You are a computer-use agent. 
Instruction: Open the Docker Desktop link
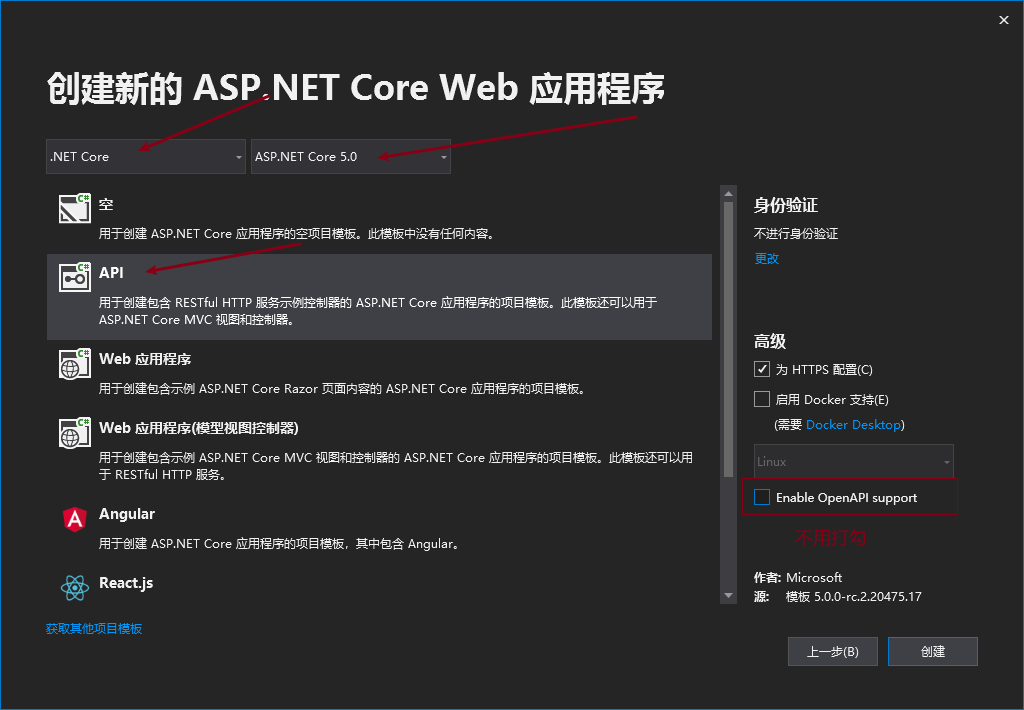(x=853, y=425)
